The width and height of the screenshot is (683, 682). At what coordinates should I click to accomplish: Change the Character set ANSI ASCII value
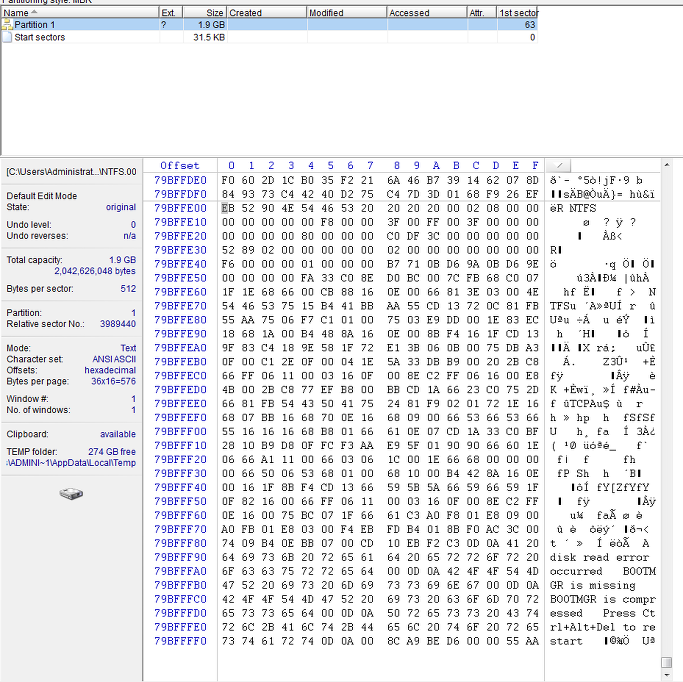click(x=114, y=359)
